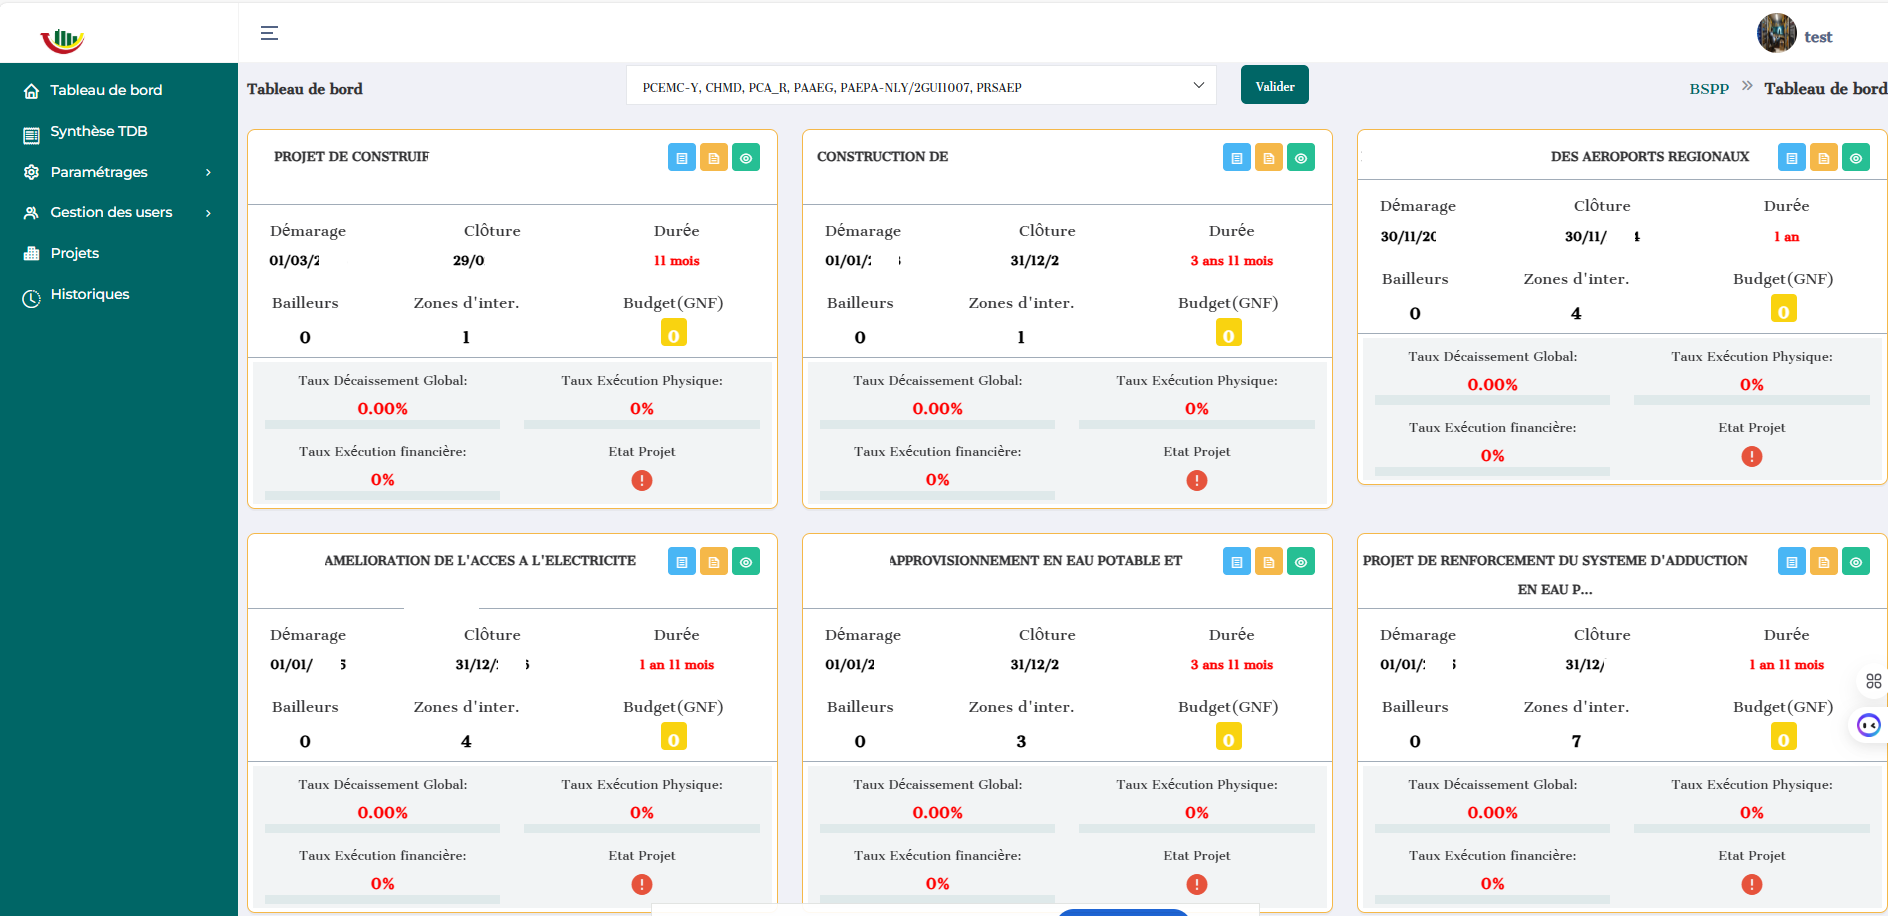Screen dimensions: 1888x916
Task: Toggle green eye icon on PROJET DE CONSTRUIR card
Action: pos(746,158)
